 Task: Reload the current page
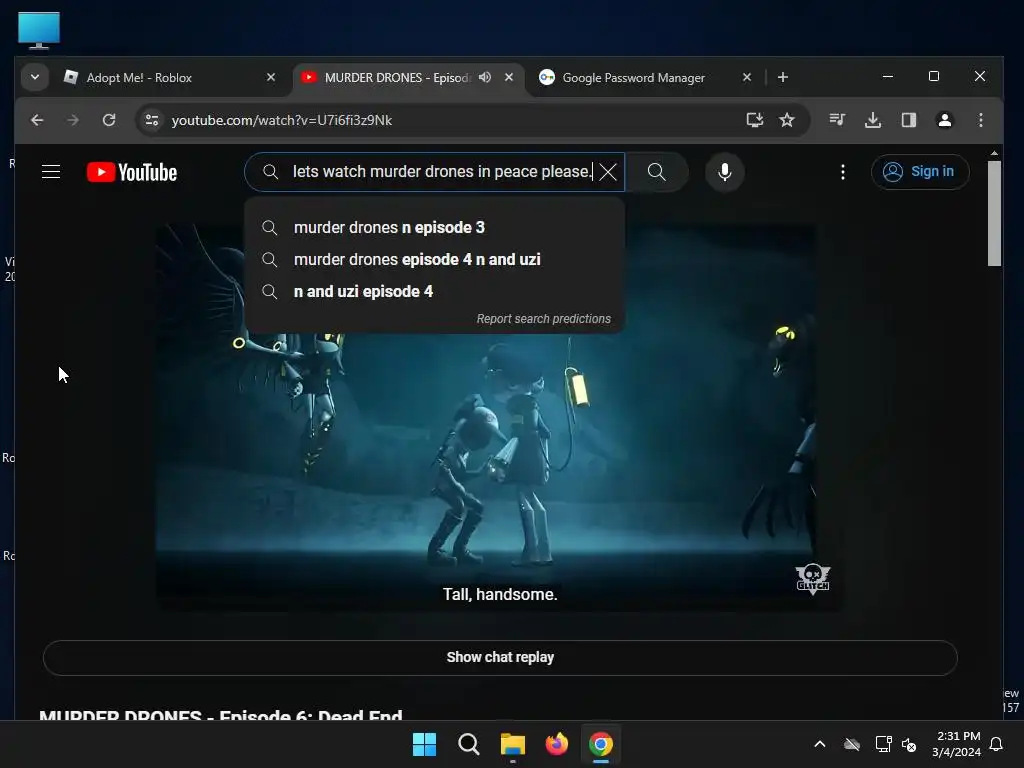109,120
